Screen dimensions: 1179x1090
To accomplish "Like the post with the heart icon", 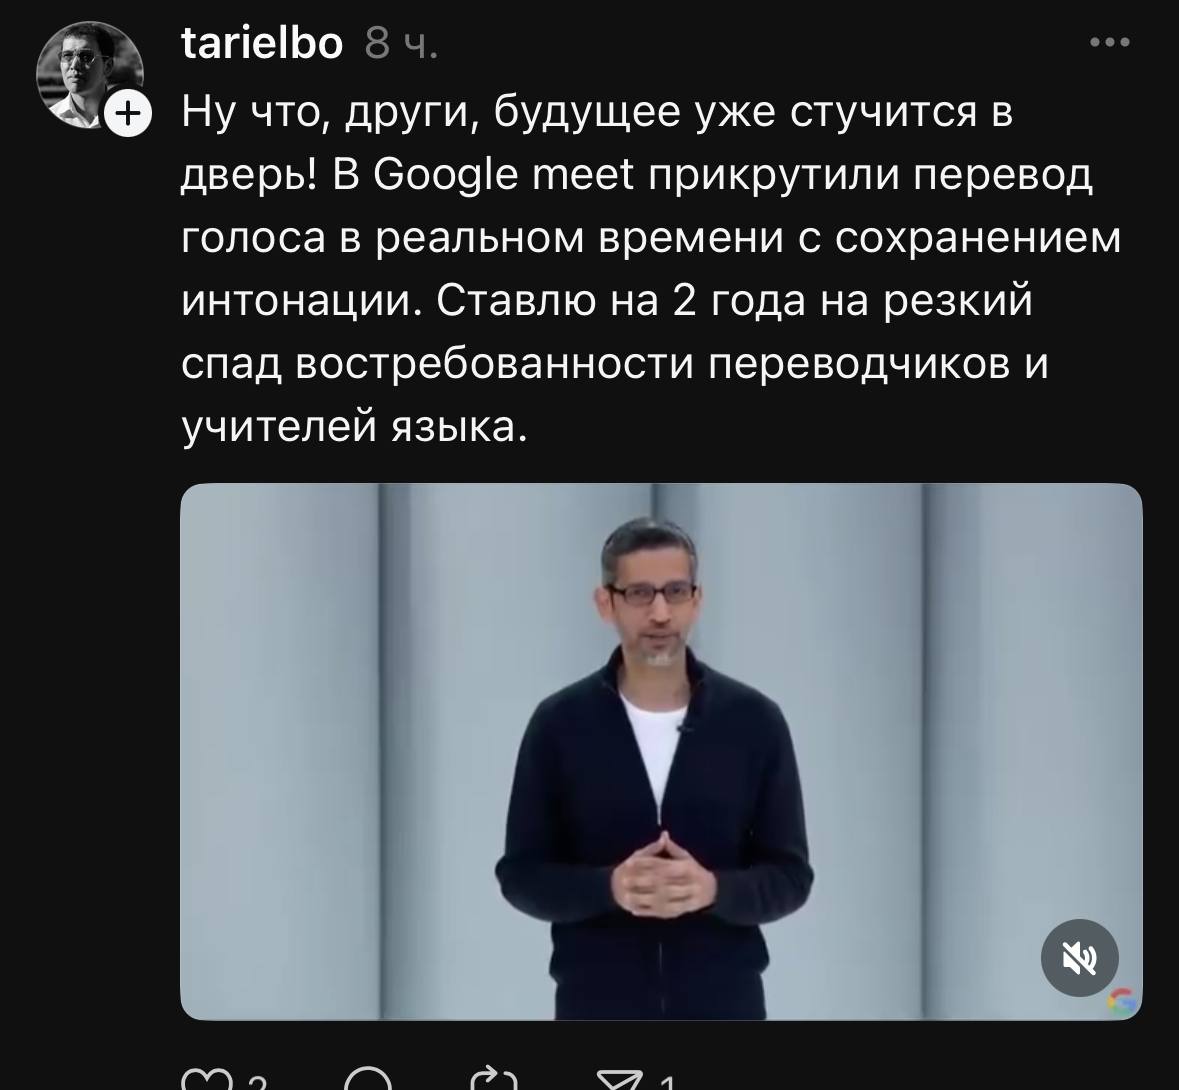I will pos(208,1079).
